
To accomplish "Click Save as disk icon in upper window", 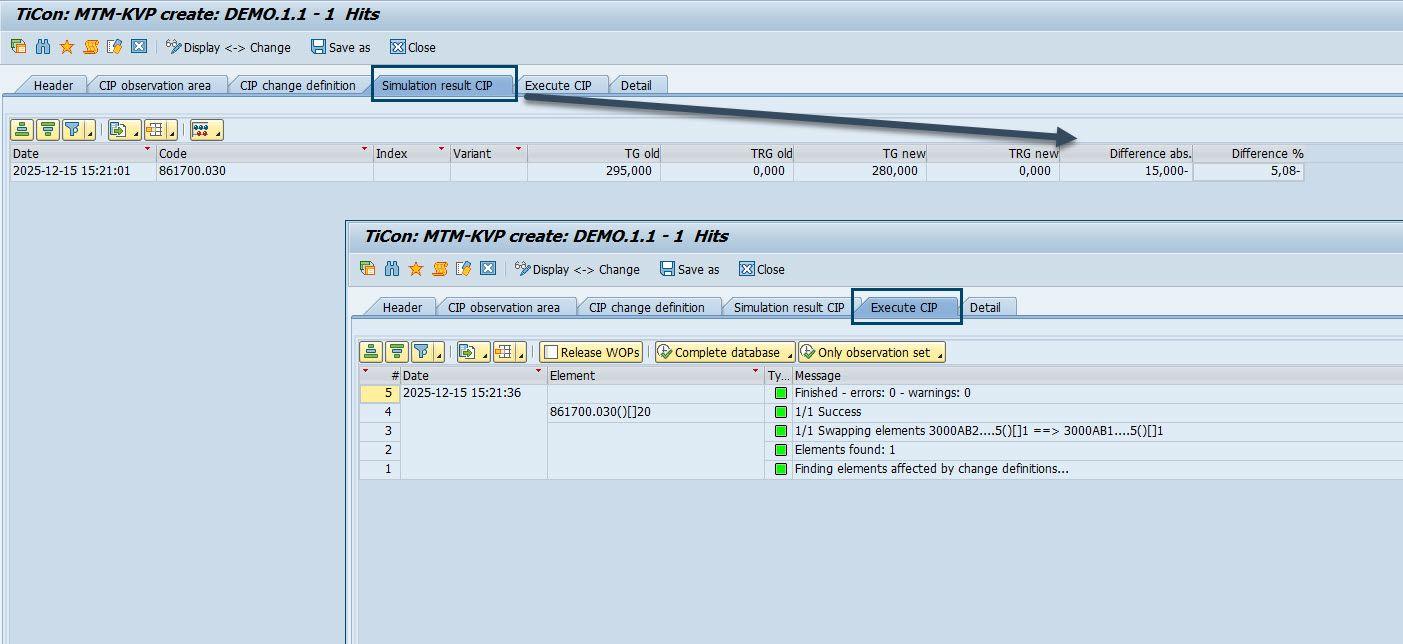I will pyautogui.click(x=318, y=47).
